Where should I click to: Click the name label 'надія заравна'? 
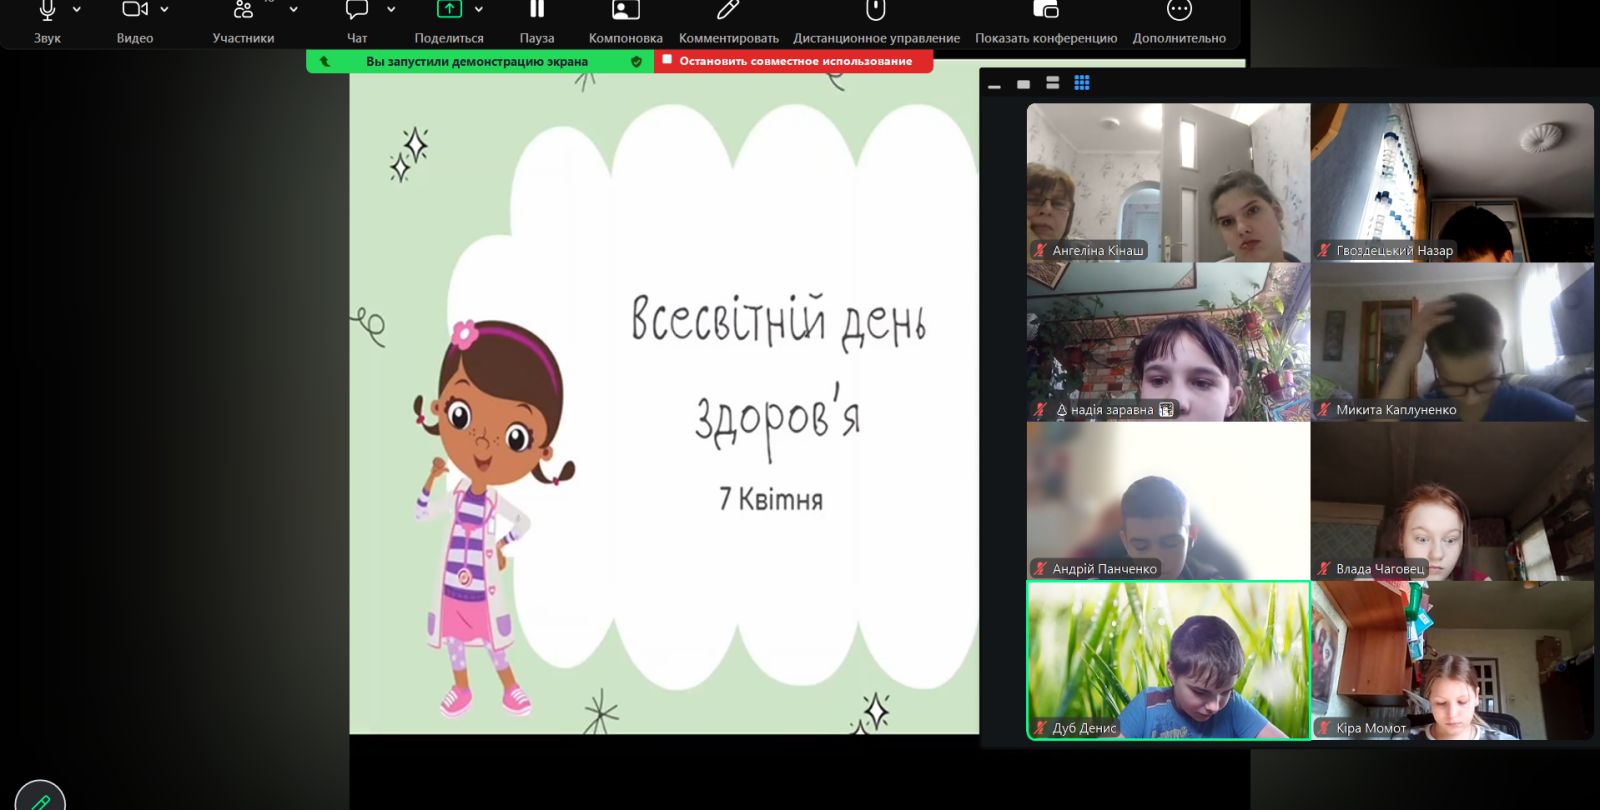1112,410
